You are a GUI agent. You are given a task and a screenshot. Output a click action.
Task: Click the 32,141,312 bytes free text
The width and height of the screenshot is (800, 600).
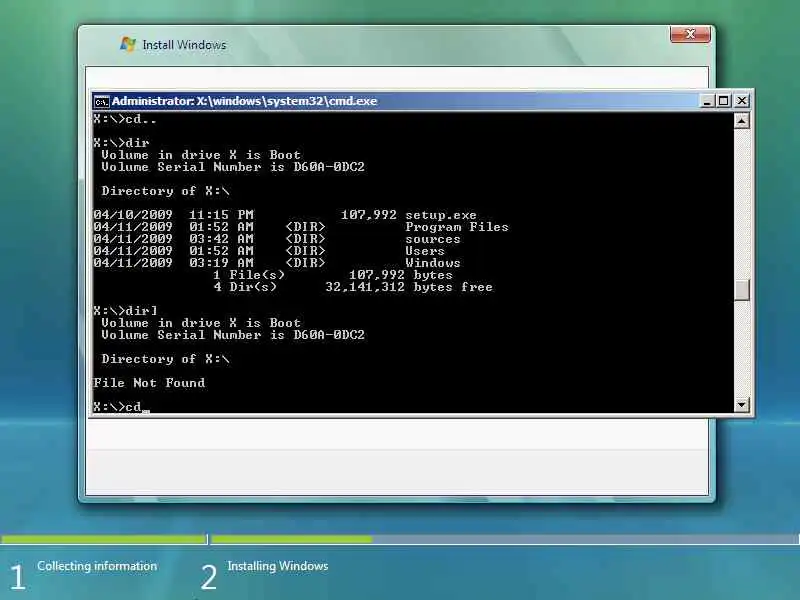click(409, 287)
